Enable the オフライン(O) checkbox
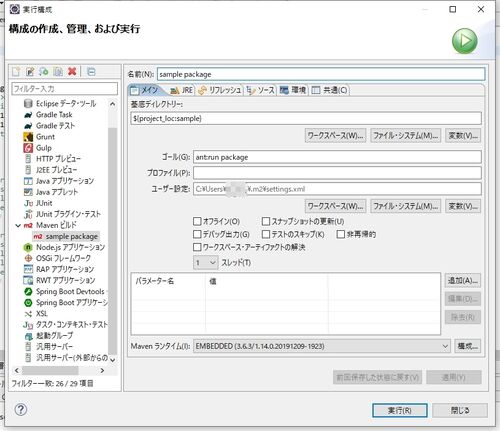 (x=197, y=221)
